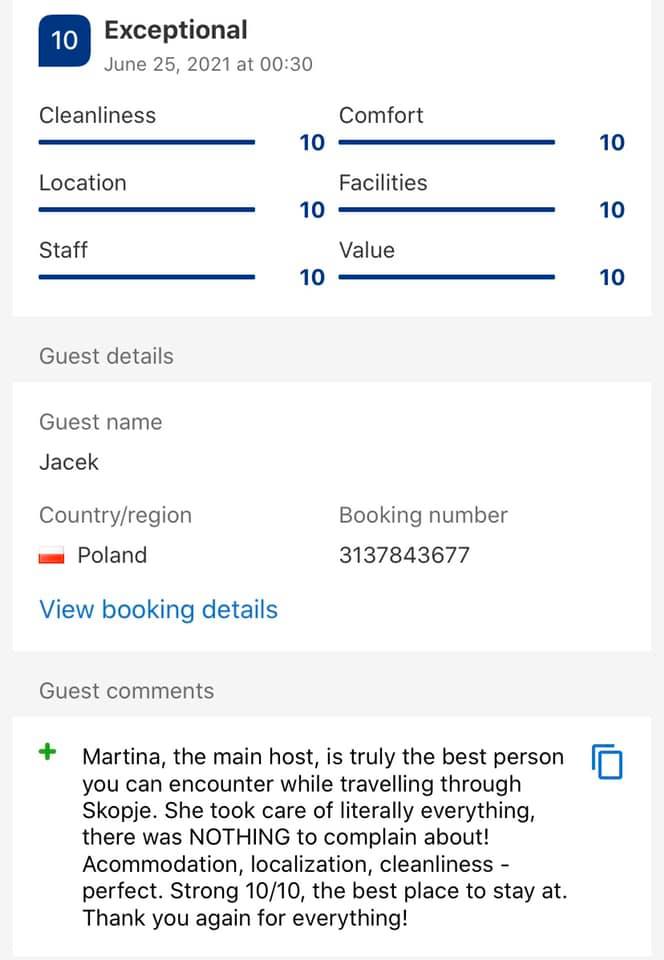
Task: Click the green plus positive comment icon
Action: [48, 751]
